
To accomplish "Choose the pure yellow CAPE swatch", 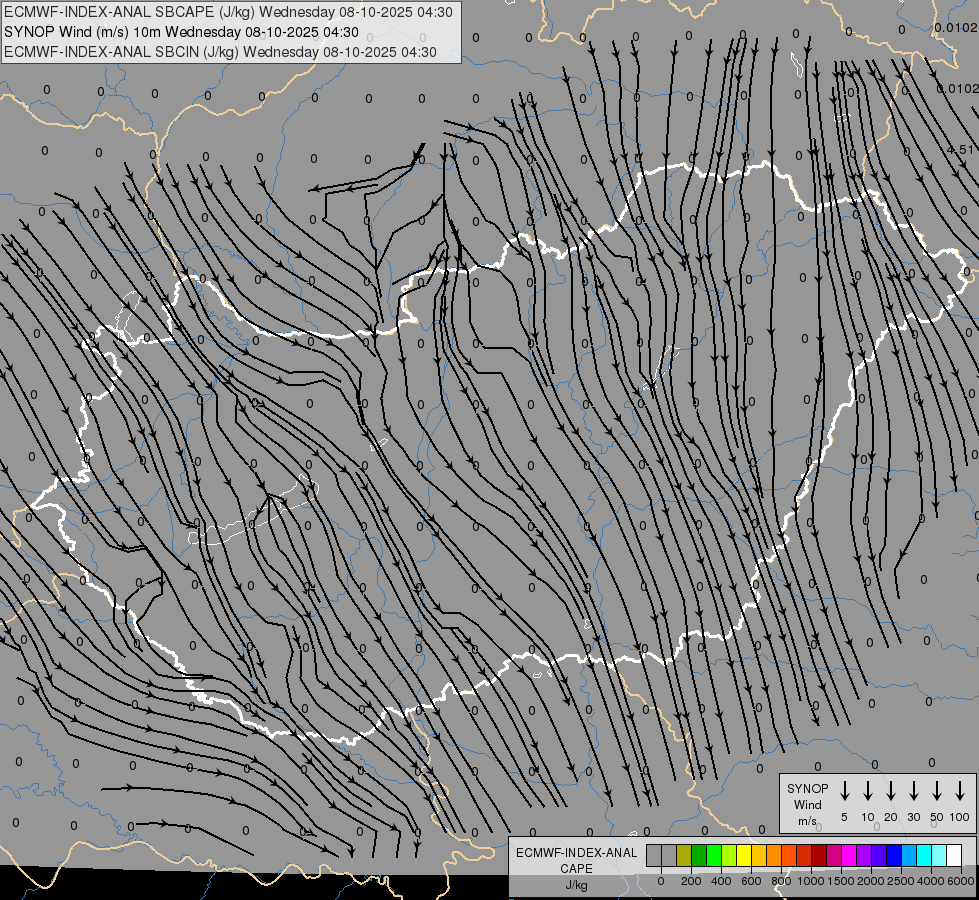I will pos(744,855).
